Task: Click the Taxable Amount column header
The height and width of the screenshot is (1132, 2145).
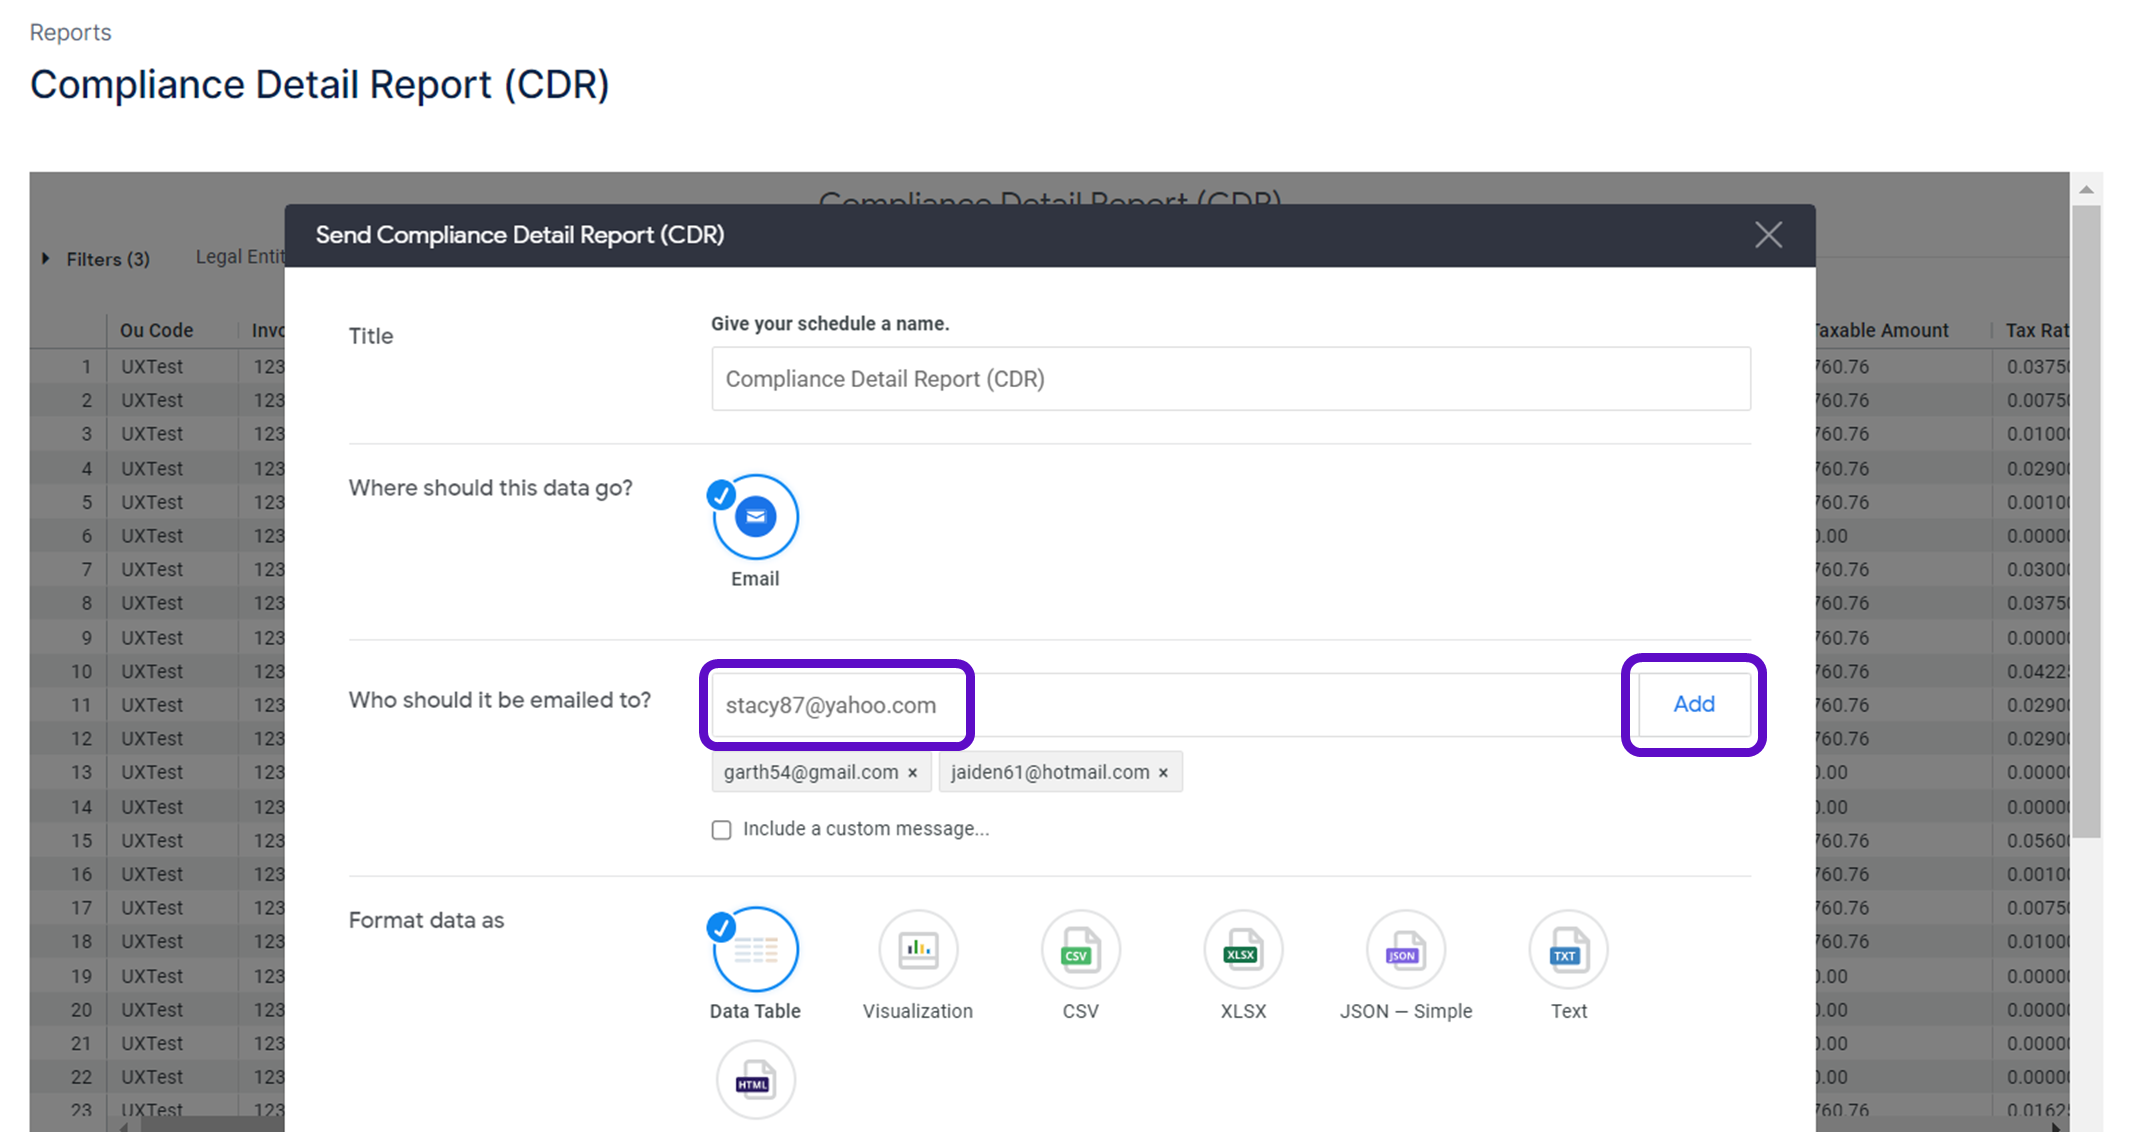Action: (1882, 330)
